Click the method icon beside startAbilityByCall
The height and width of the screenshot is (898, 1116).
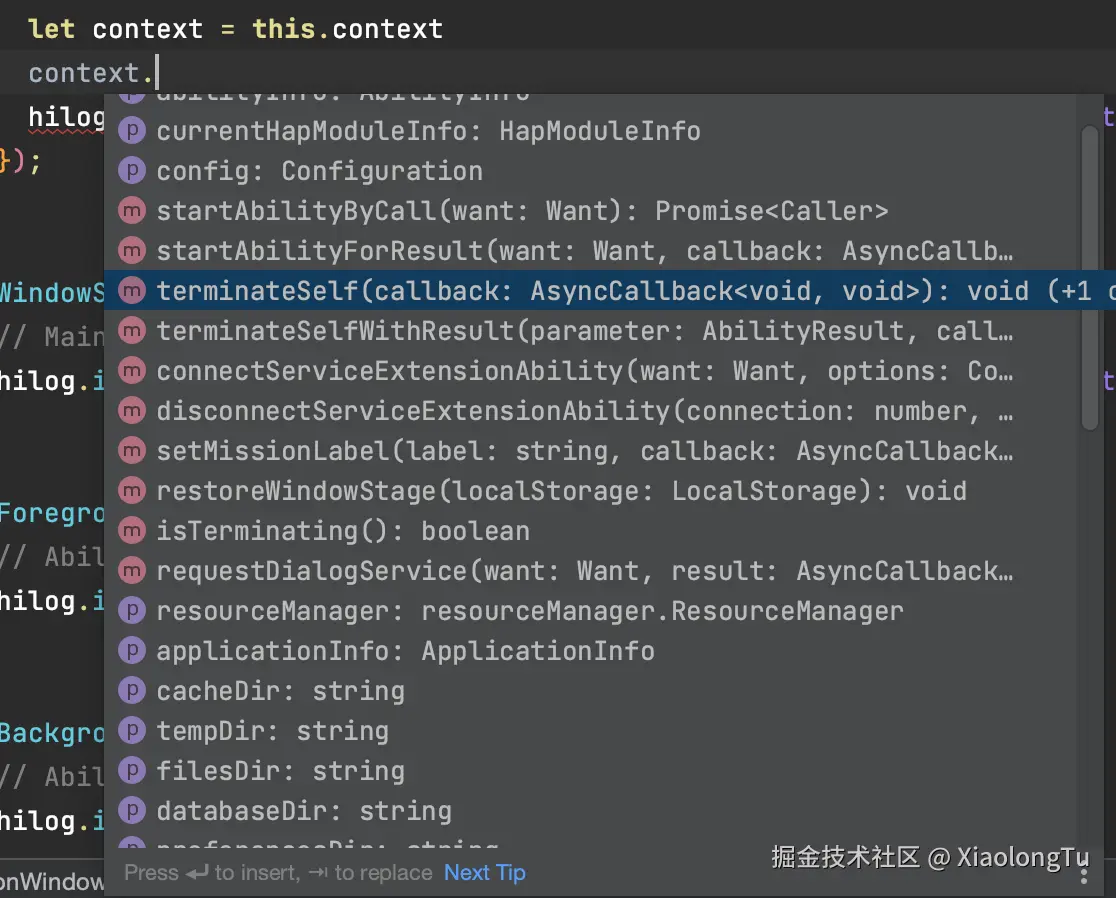click(x=132, y=211)
